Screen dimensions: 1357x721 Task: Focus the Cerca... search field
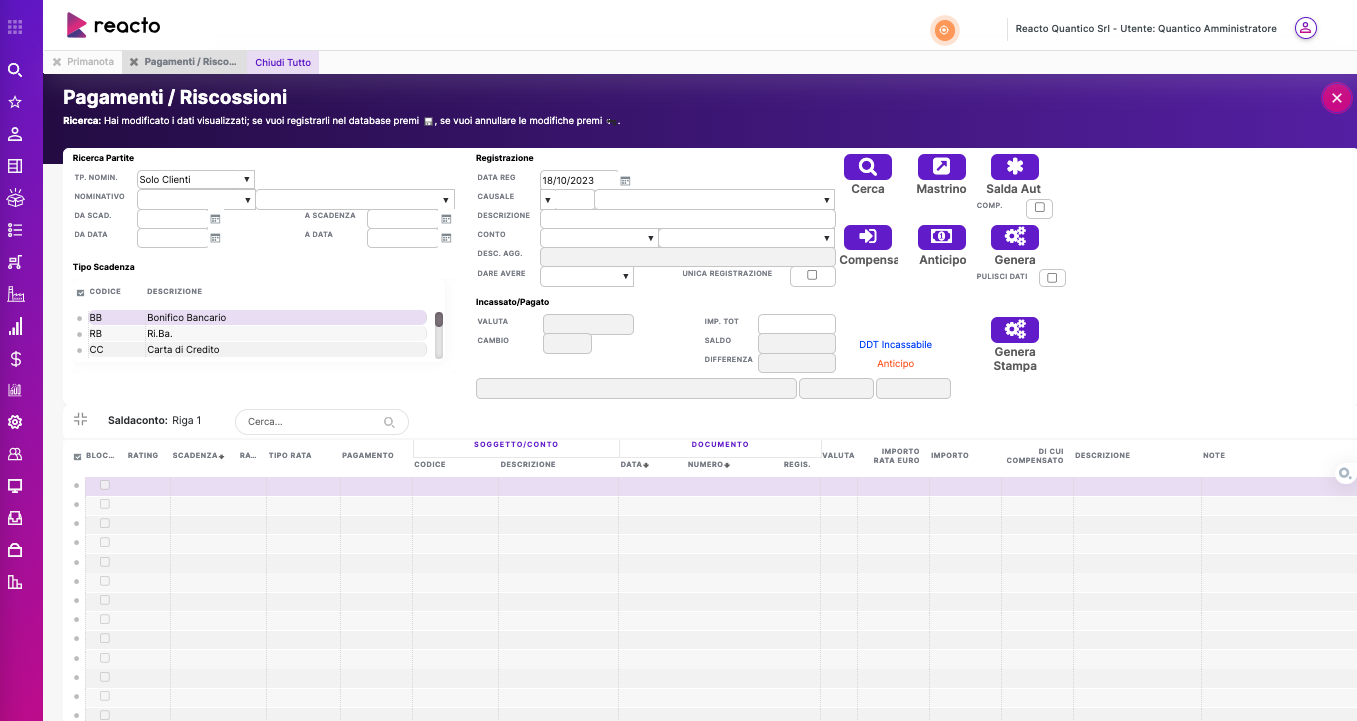click(321, 422)
